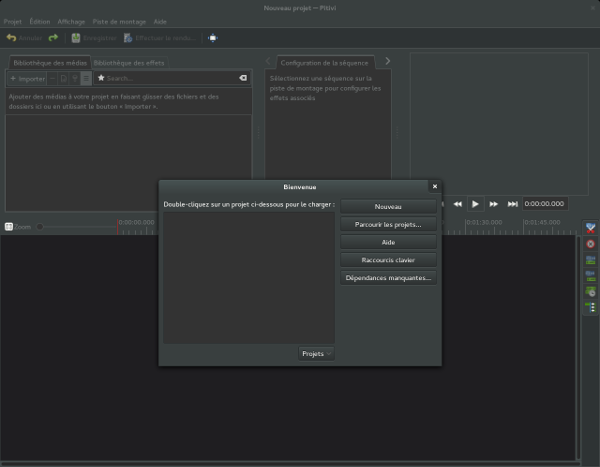Click the Nouveau button

coord(388,206)
